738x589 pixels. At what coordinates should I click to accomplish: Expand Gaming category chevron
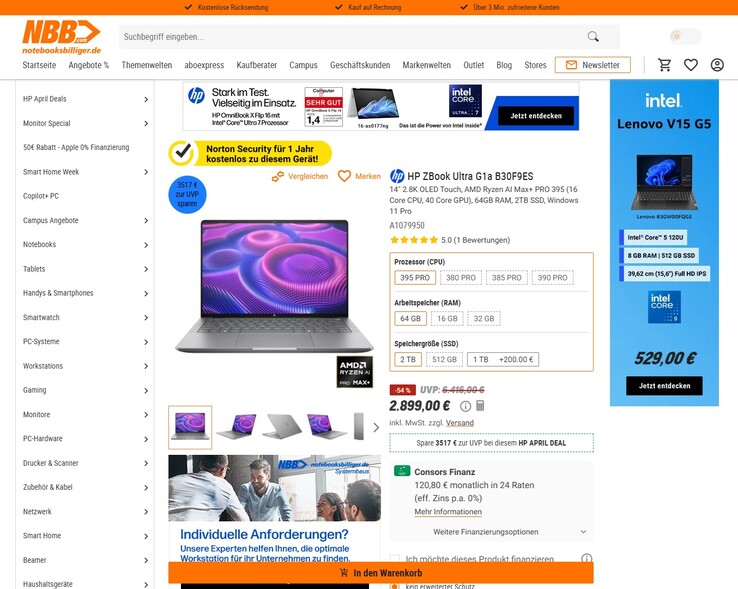tap(146, 390)
